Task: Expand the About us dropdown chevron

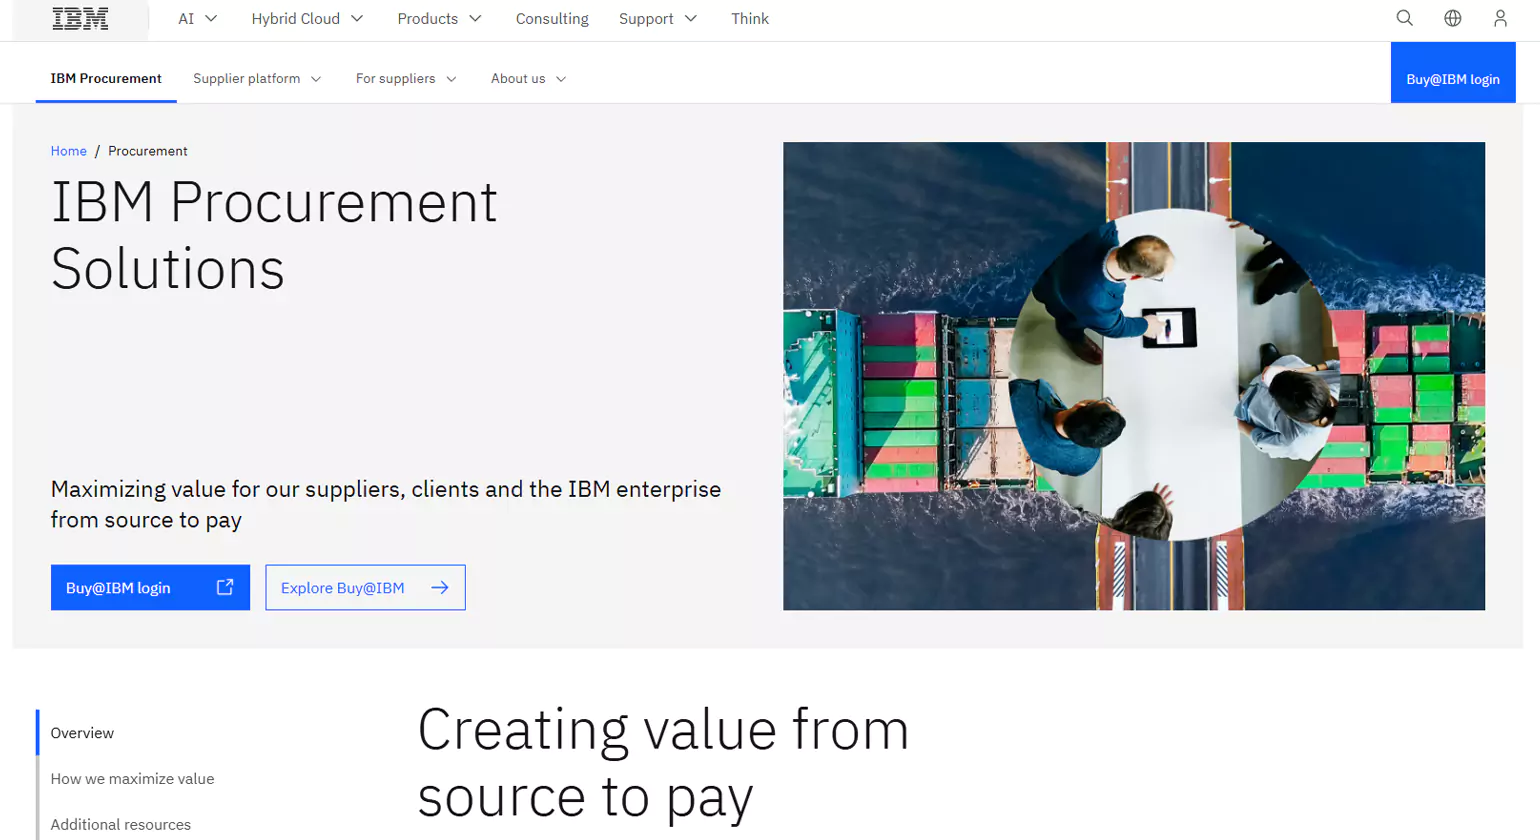Action: tap(561, 79)
